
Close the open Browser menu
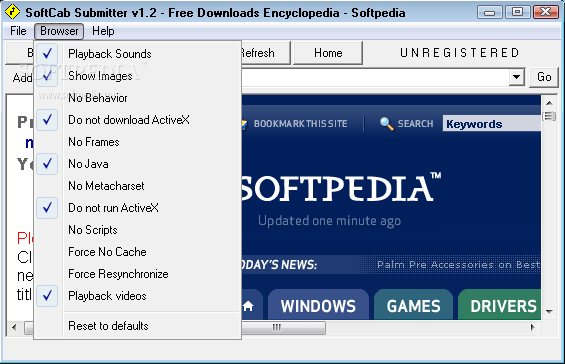(x=59, y=31)
